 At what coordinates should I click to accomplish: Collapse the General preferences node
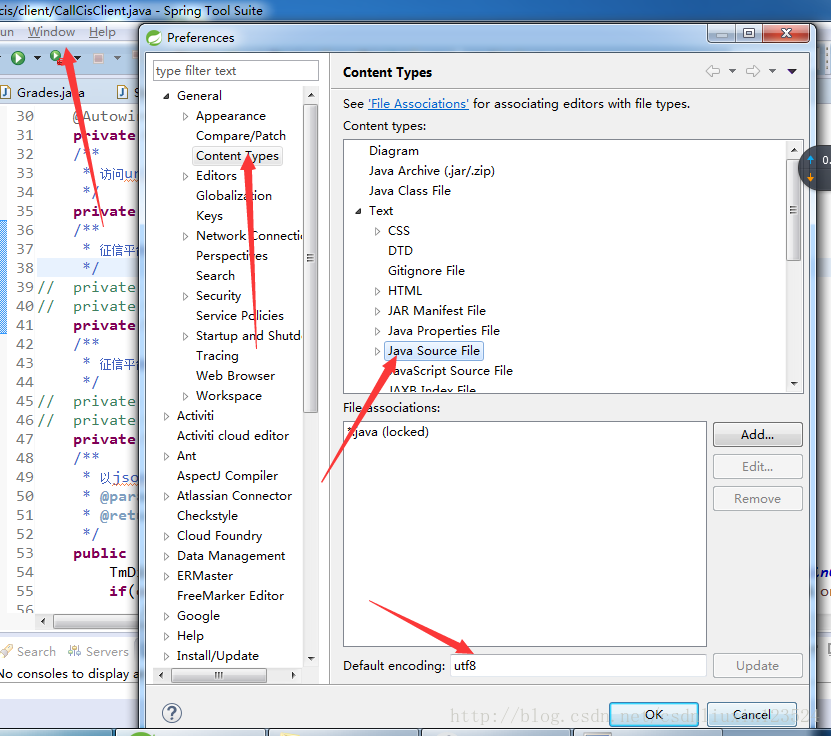coord(166,96)
